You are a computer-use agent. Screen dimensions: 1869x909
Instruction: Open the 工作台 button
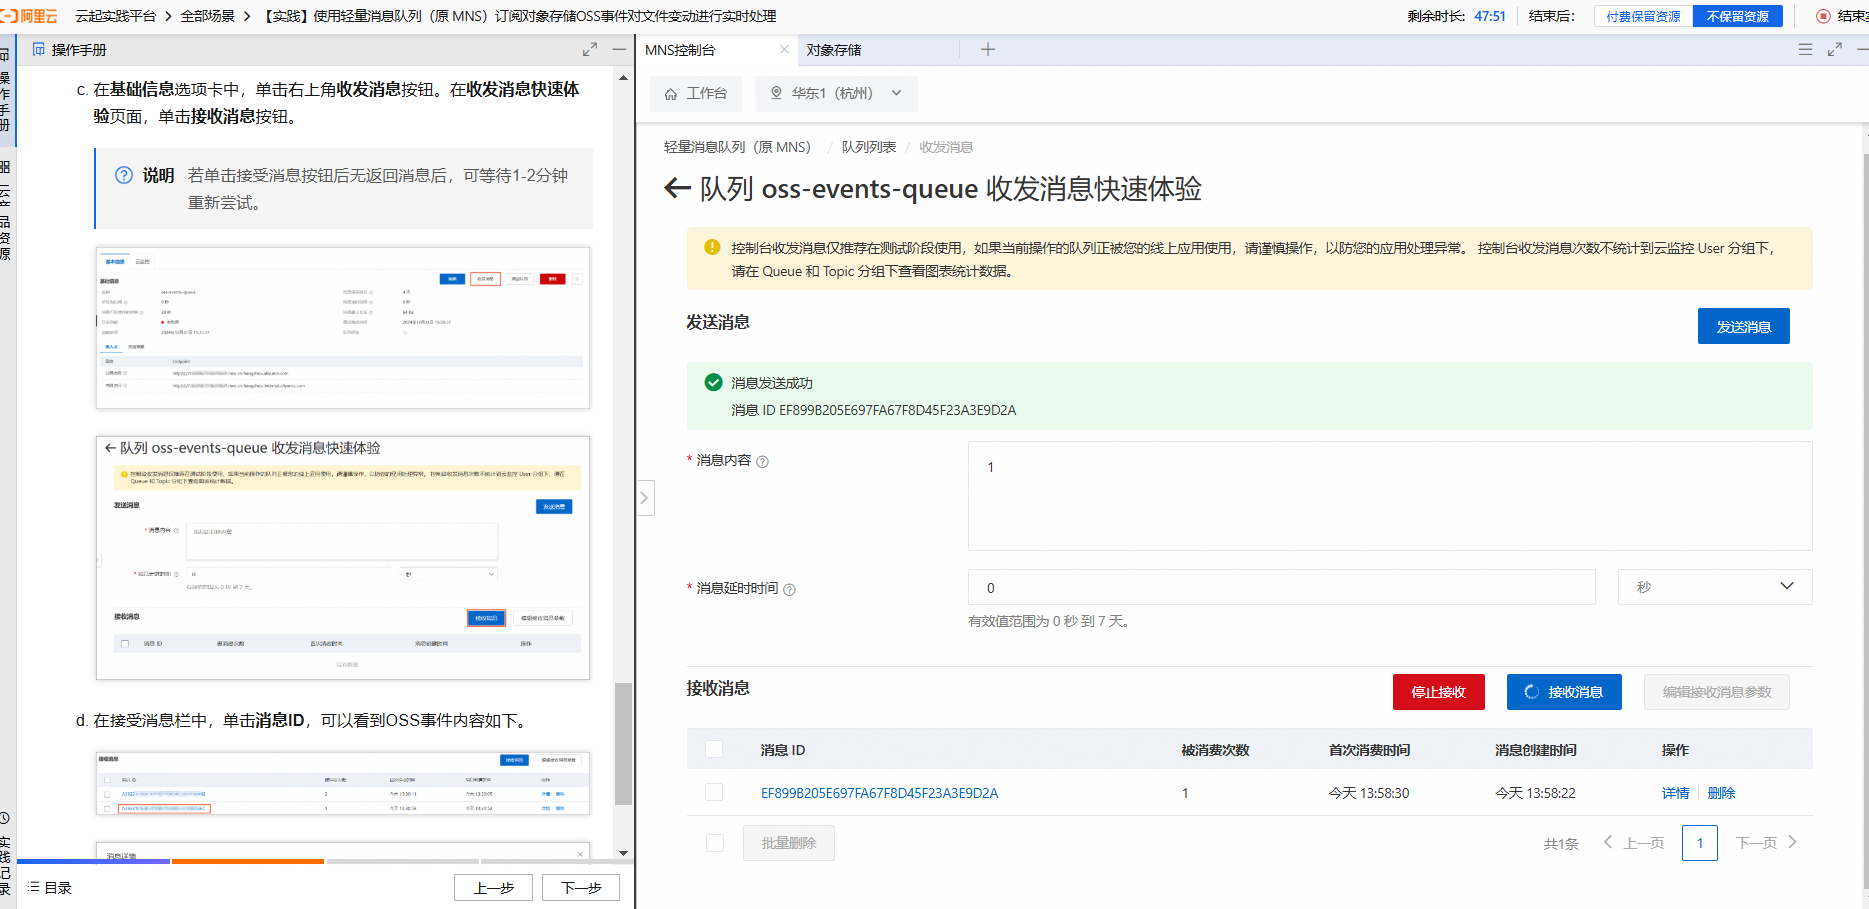(x=696, y=93)
